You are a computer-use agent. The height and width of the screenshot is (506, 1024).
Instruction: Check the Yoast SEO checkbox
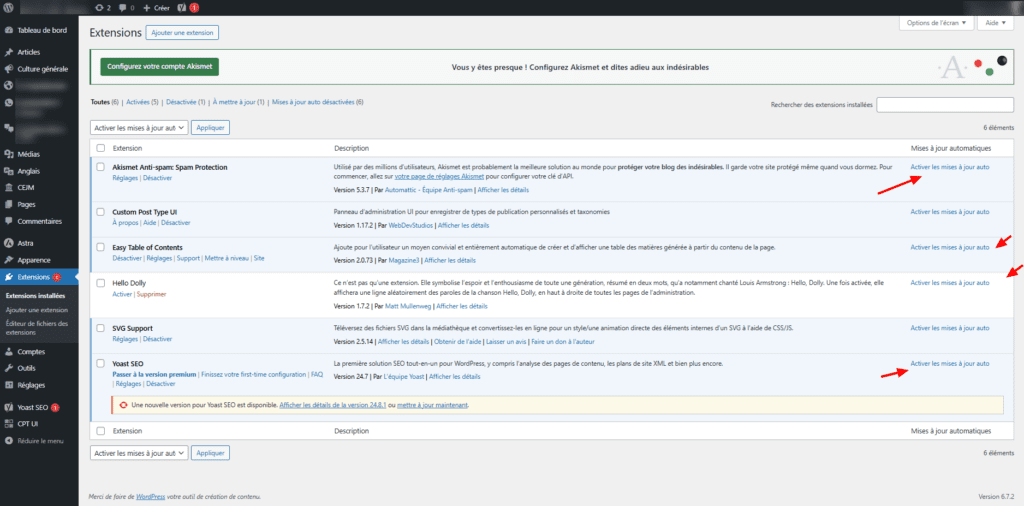click(x=101, y=364)
